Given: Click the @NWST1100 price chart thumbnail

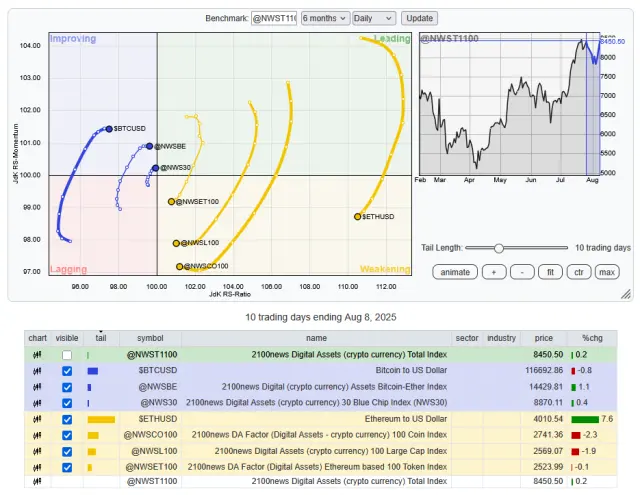Looking at the screenshot, I should pos(509,104).
